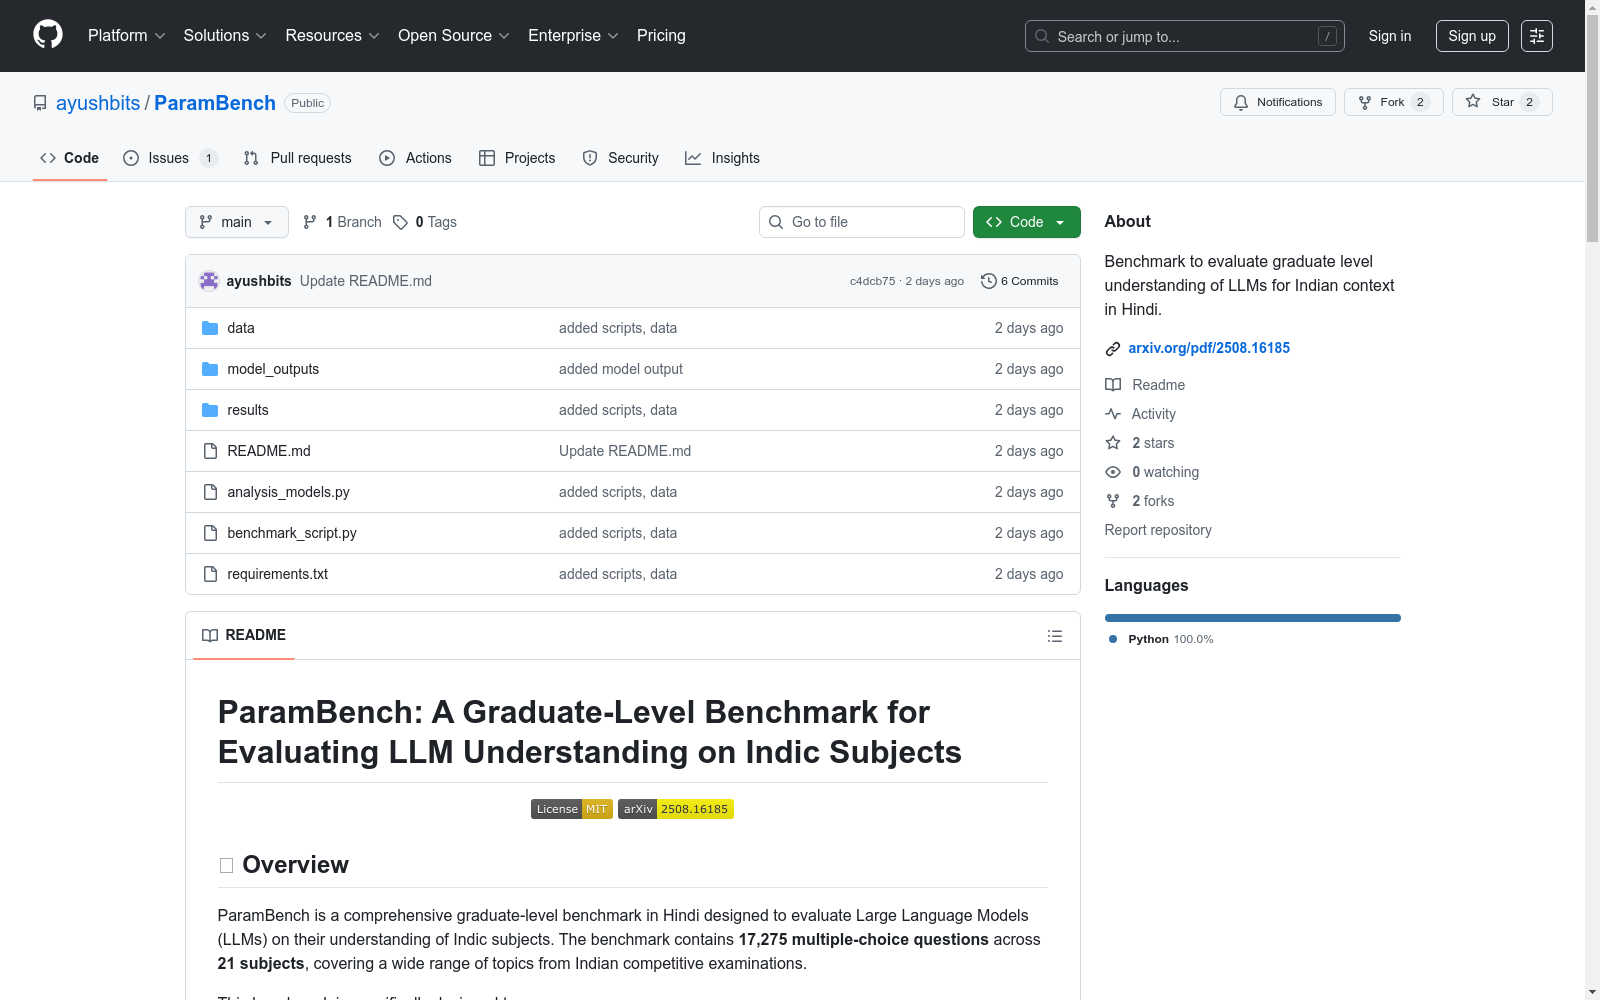This screenshot has width=1600, height=1000.
Task: Click the data folder icon
Action: [210, 328]
